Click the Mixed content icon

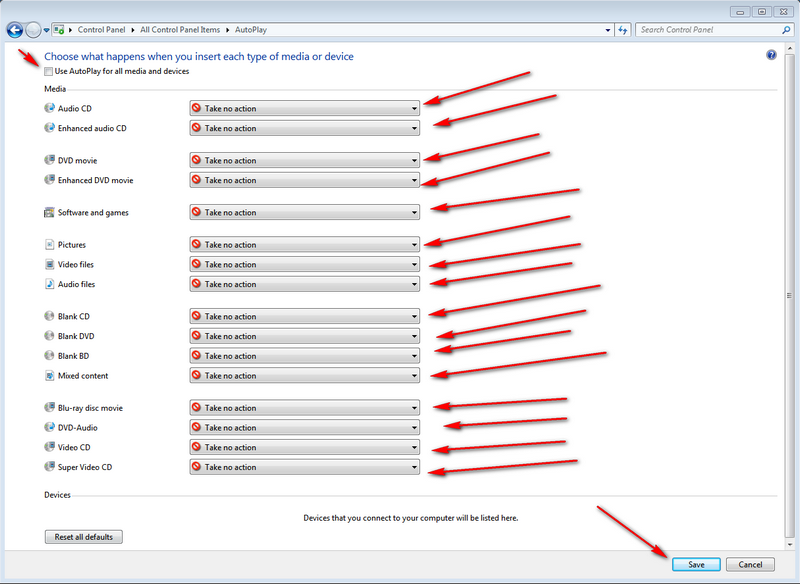point(49,375)
